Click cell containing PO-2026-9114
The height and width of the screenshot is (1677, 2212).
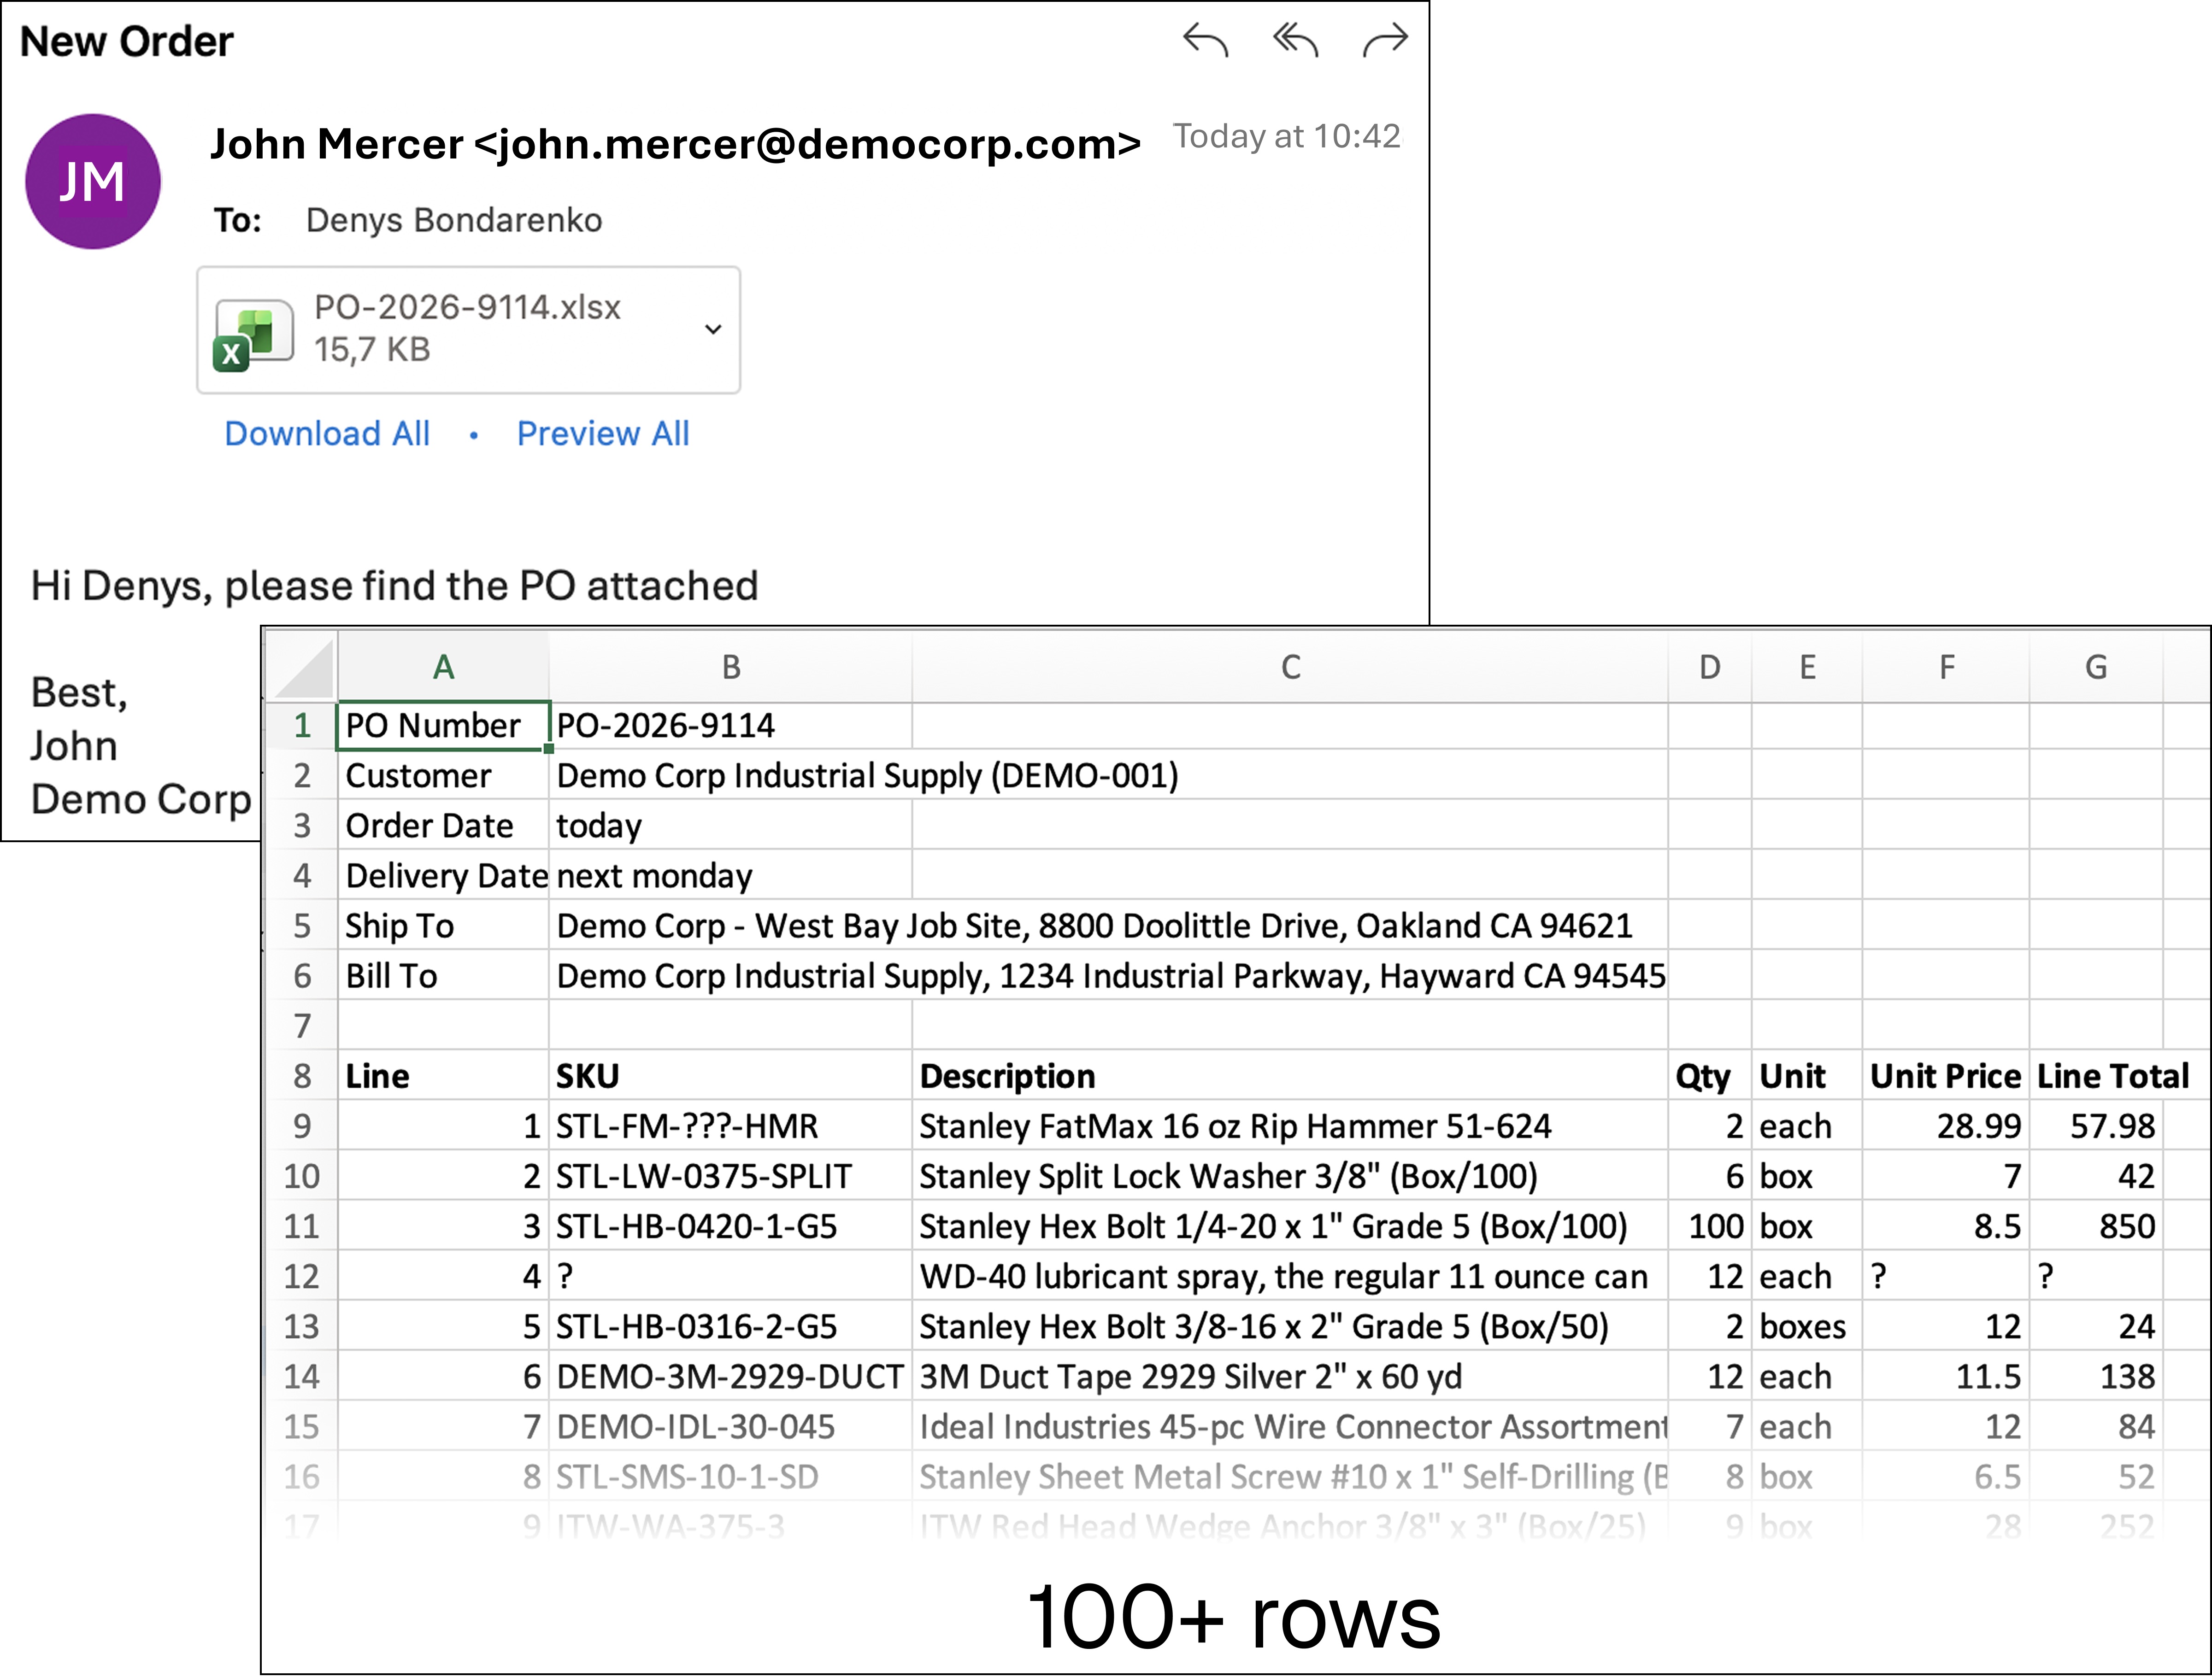coord(731,725)
